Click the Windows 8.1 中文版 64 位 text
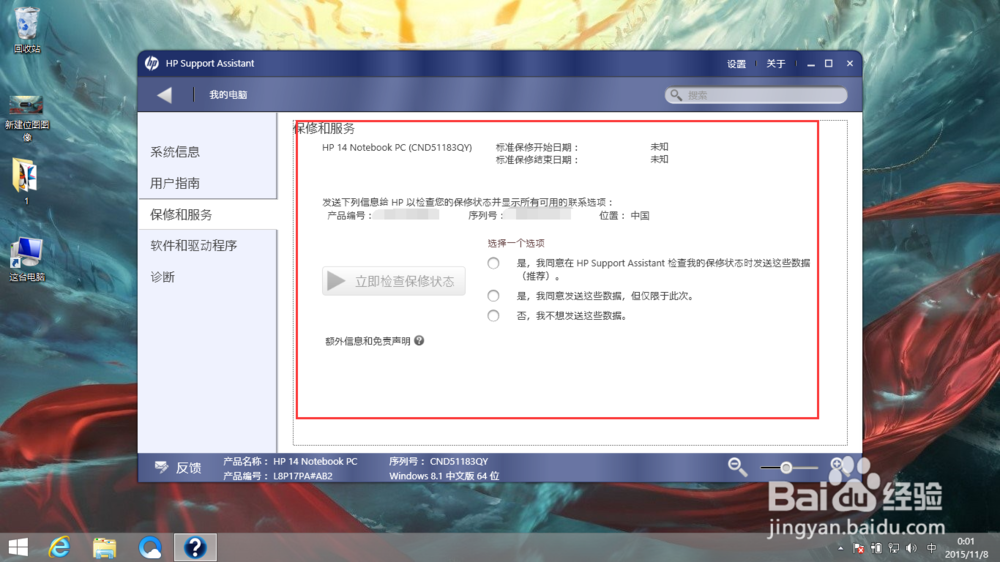The image size is (1000, 562). click(444, 476)
